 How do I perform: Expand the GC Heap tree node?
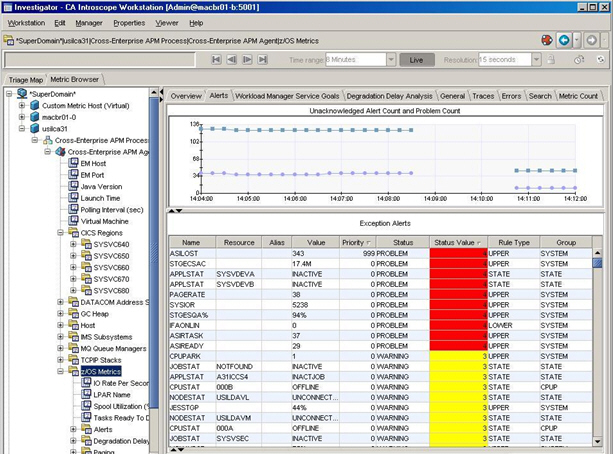pyautogui.click(x=60, y=313)
